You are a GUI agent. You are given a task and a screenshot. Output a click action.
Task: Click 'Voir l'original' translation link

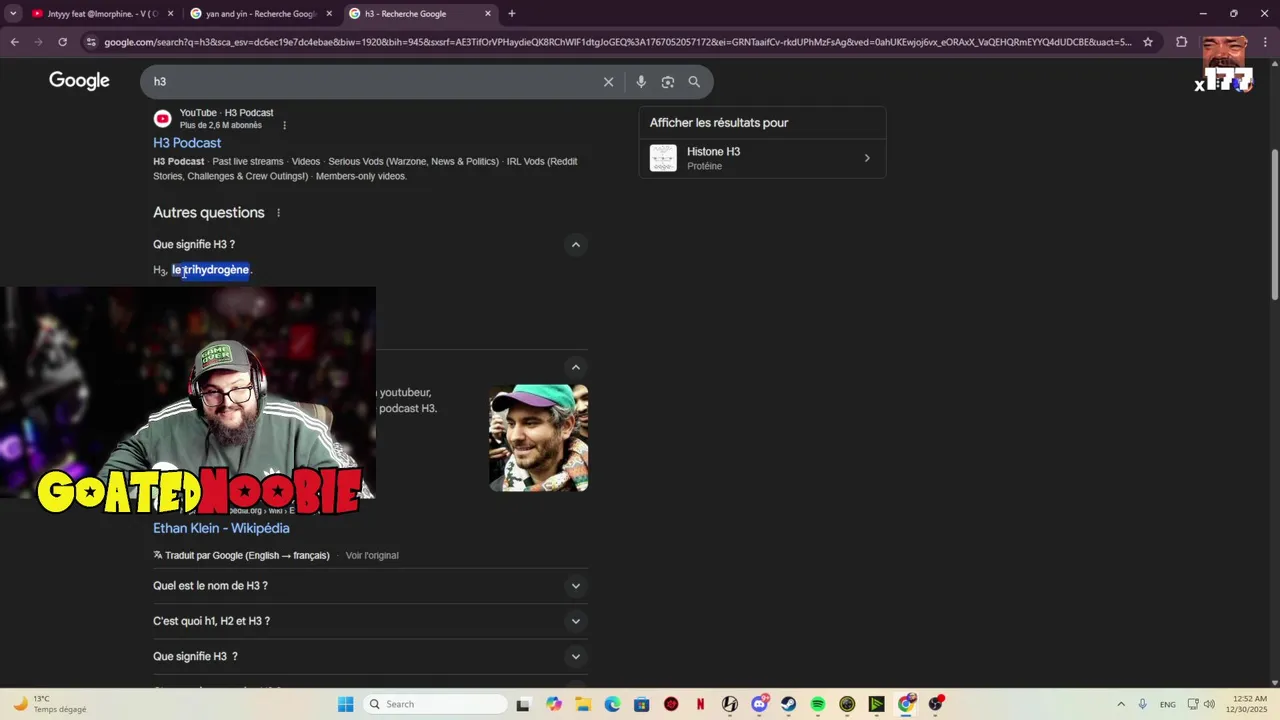click(x=372, y=556)
